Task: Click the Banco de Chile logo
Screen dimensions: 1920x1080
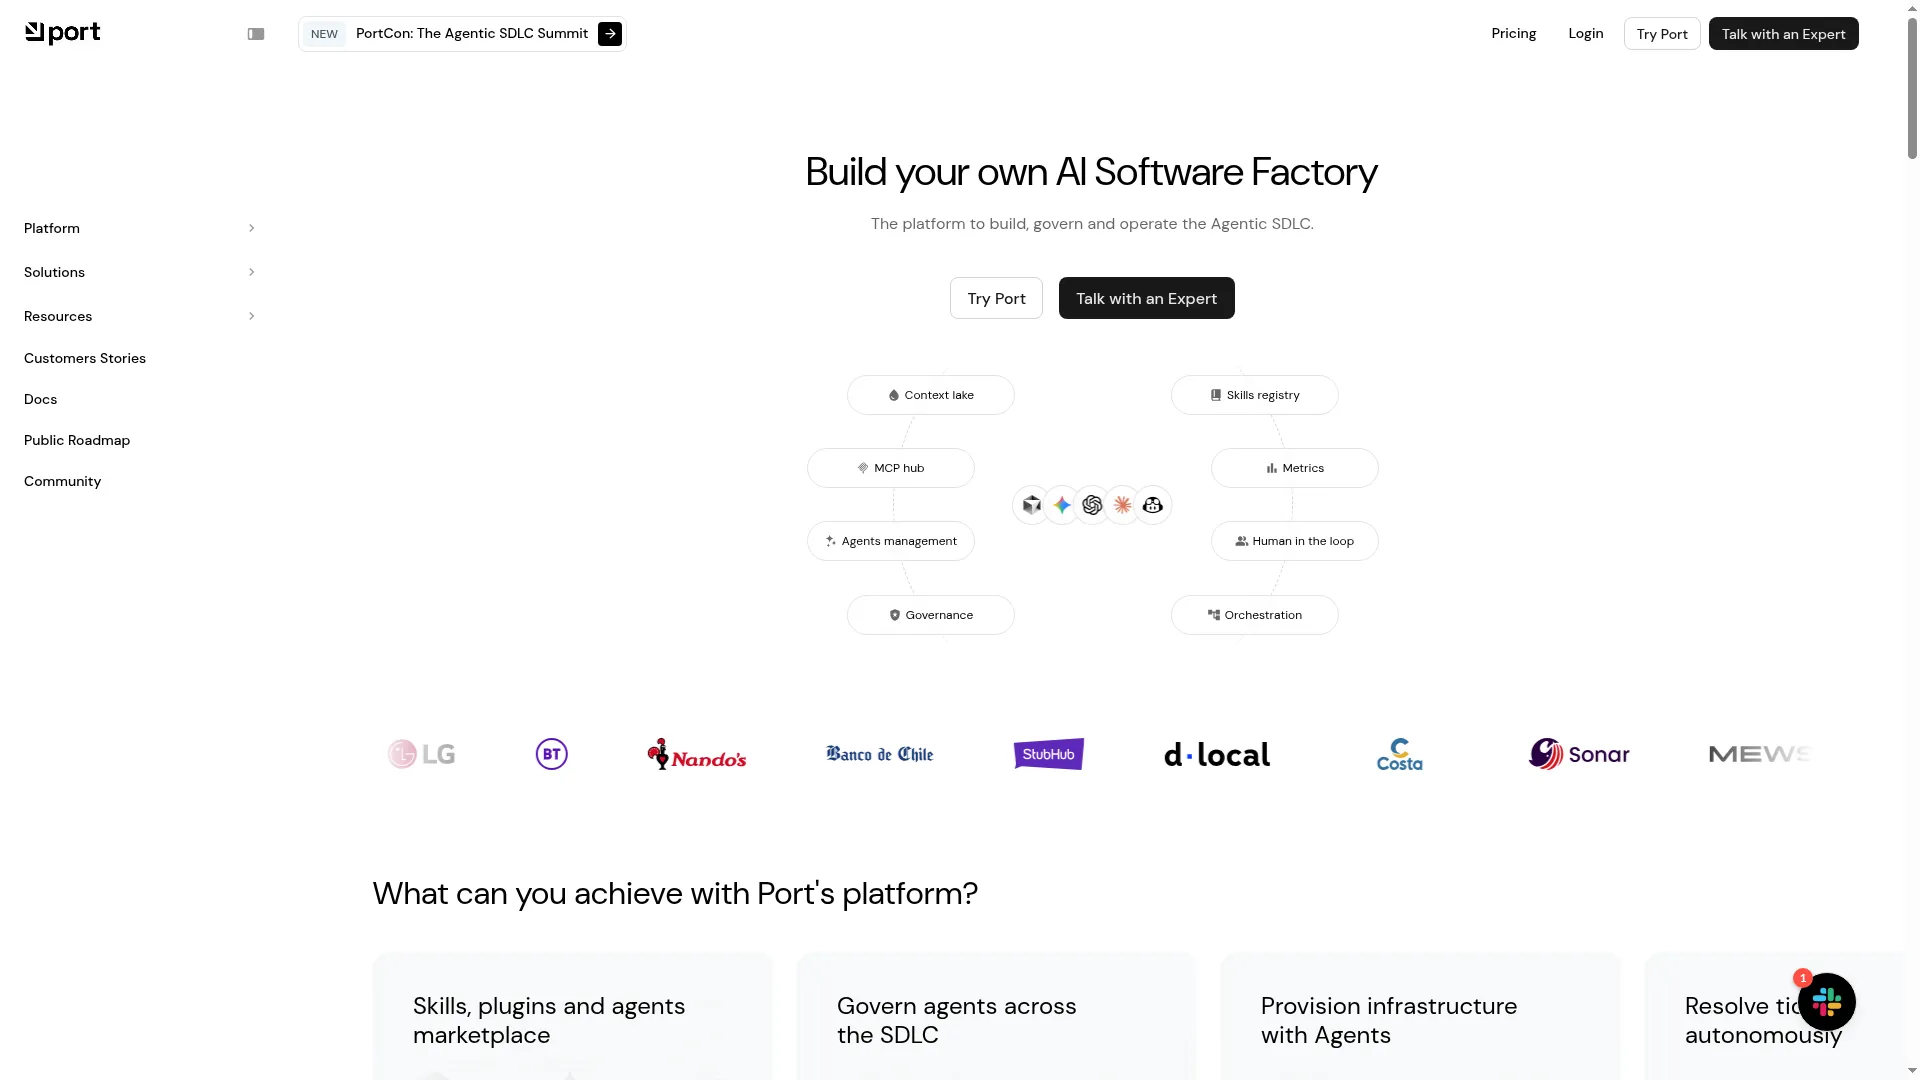Action: click(x=880, y=754)
